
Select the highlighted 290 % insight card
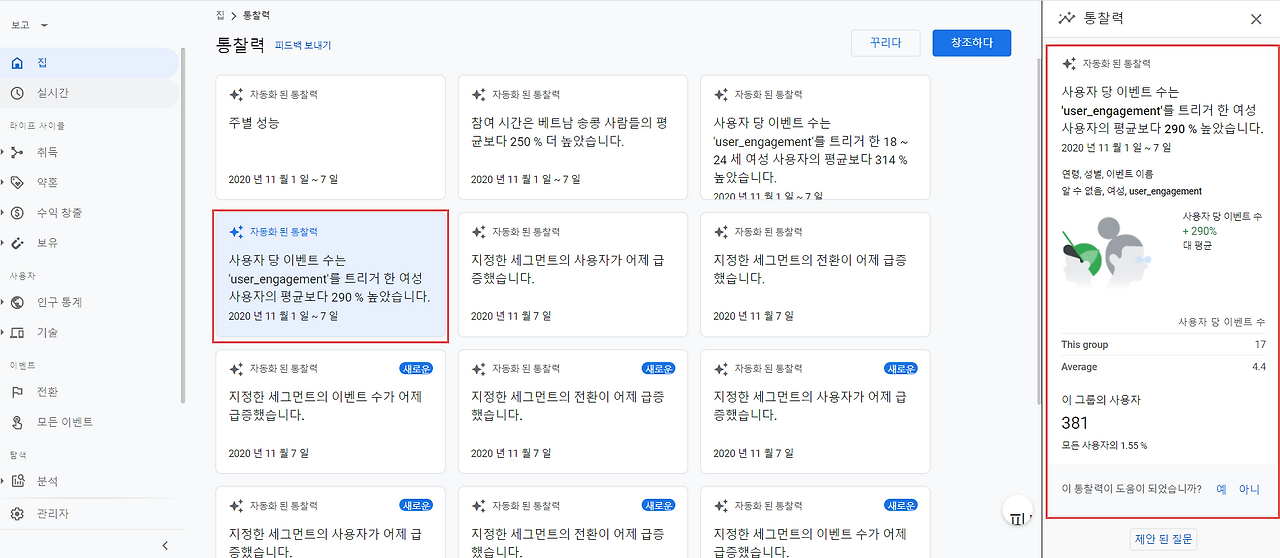pos(331,277)
